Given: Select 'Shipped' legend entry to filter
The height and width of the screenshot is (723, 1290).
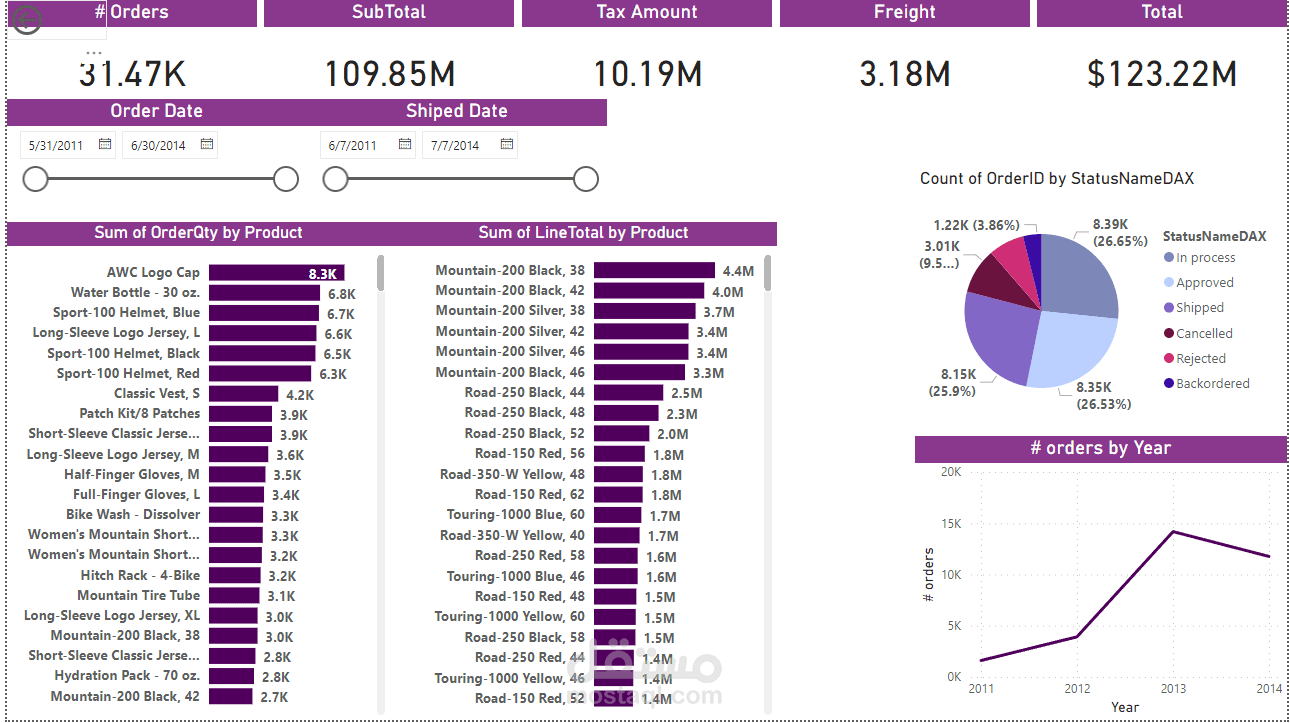Looking at the screenshot, I should [x=1200, y=308].
